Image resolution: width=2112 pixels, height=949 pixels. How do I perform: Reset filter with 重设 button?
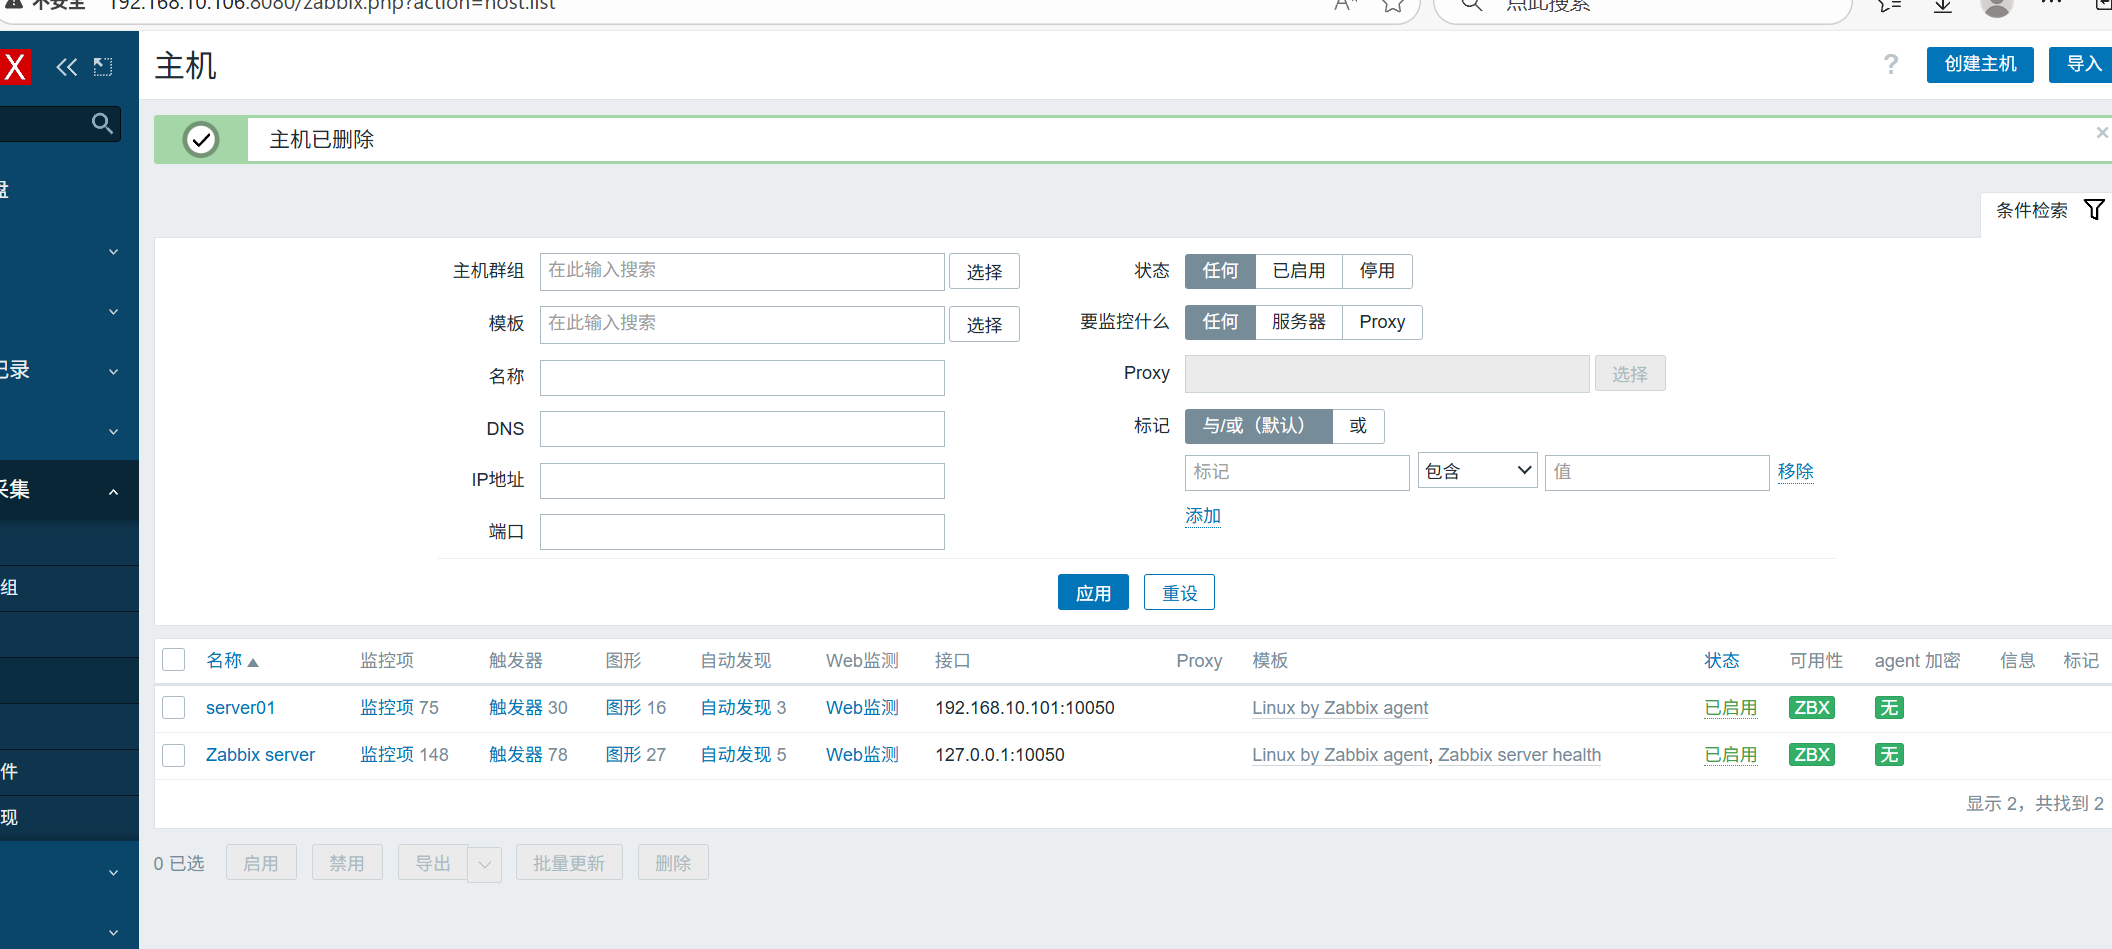pos(1179,592)
